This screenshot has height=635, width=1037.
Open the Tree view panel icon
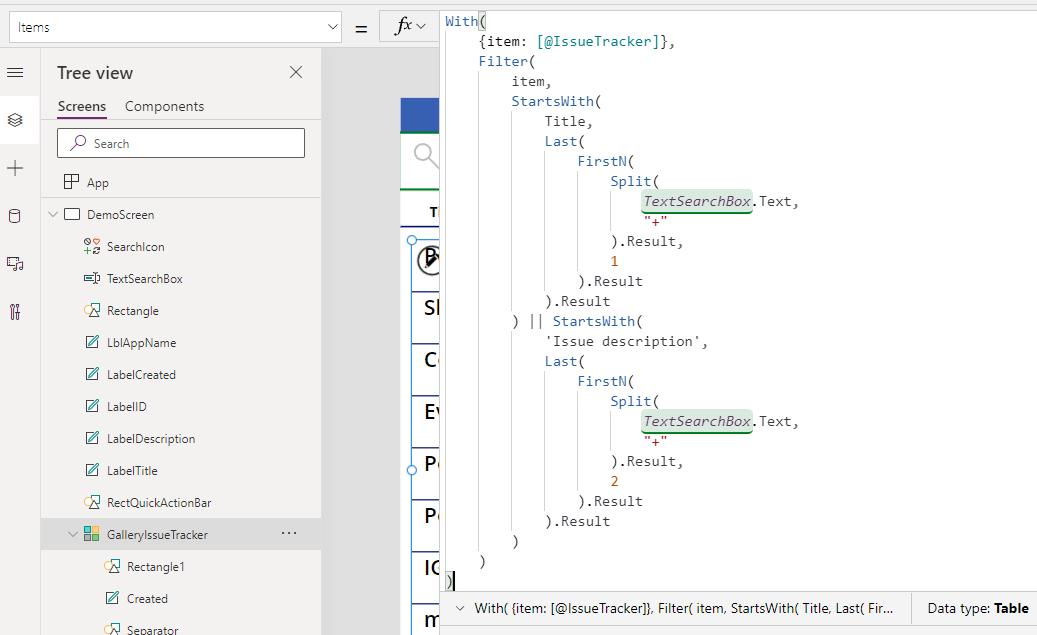(x=15, y=120)
